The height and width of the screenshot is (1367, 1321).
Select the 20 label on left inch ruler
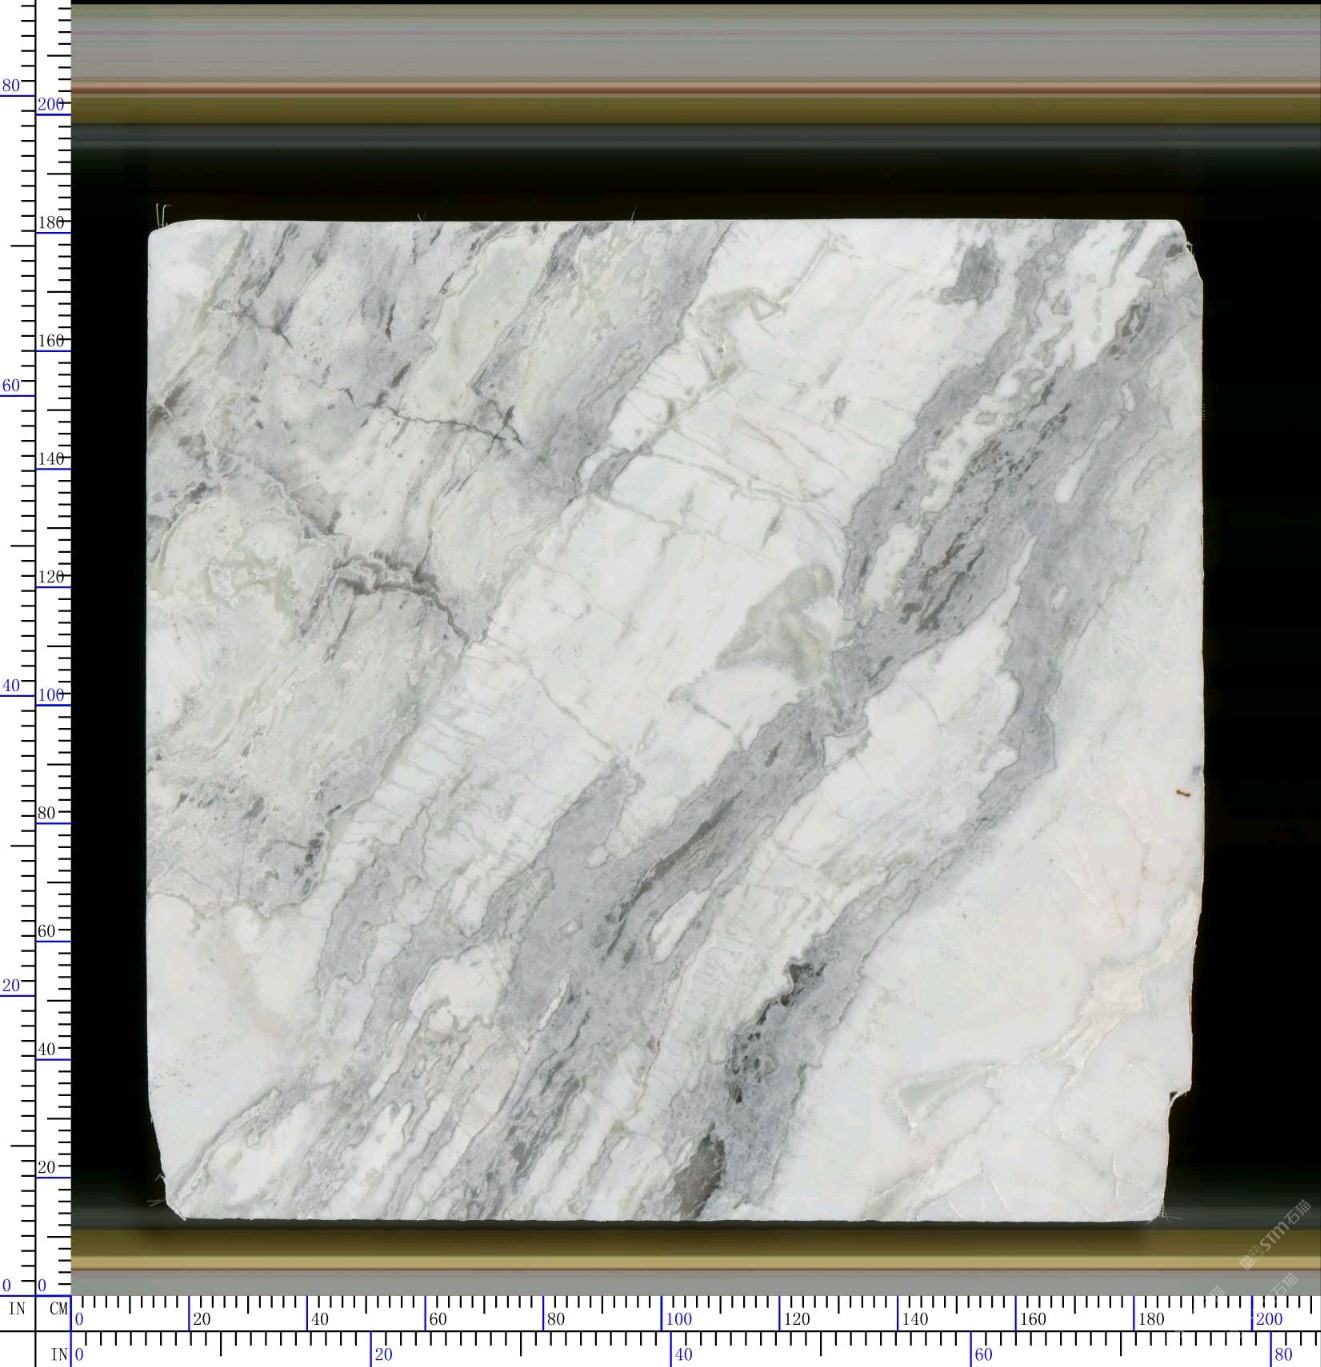click(x=11, y=985)
